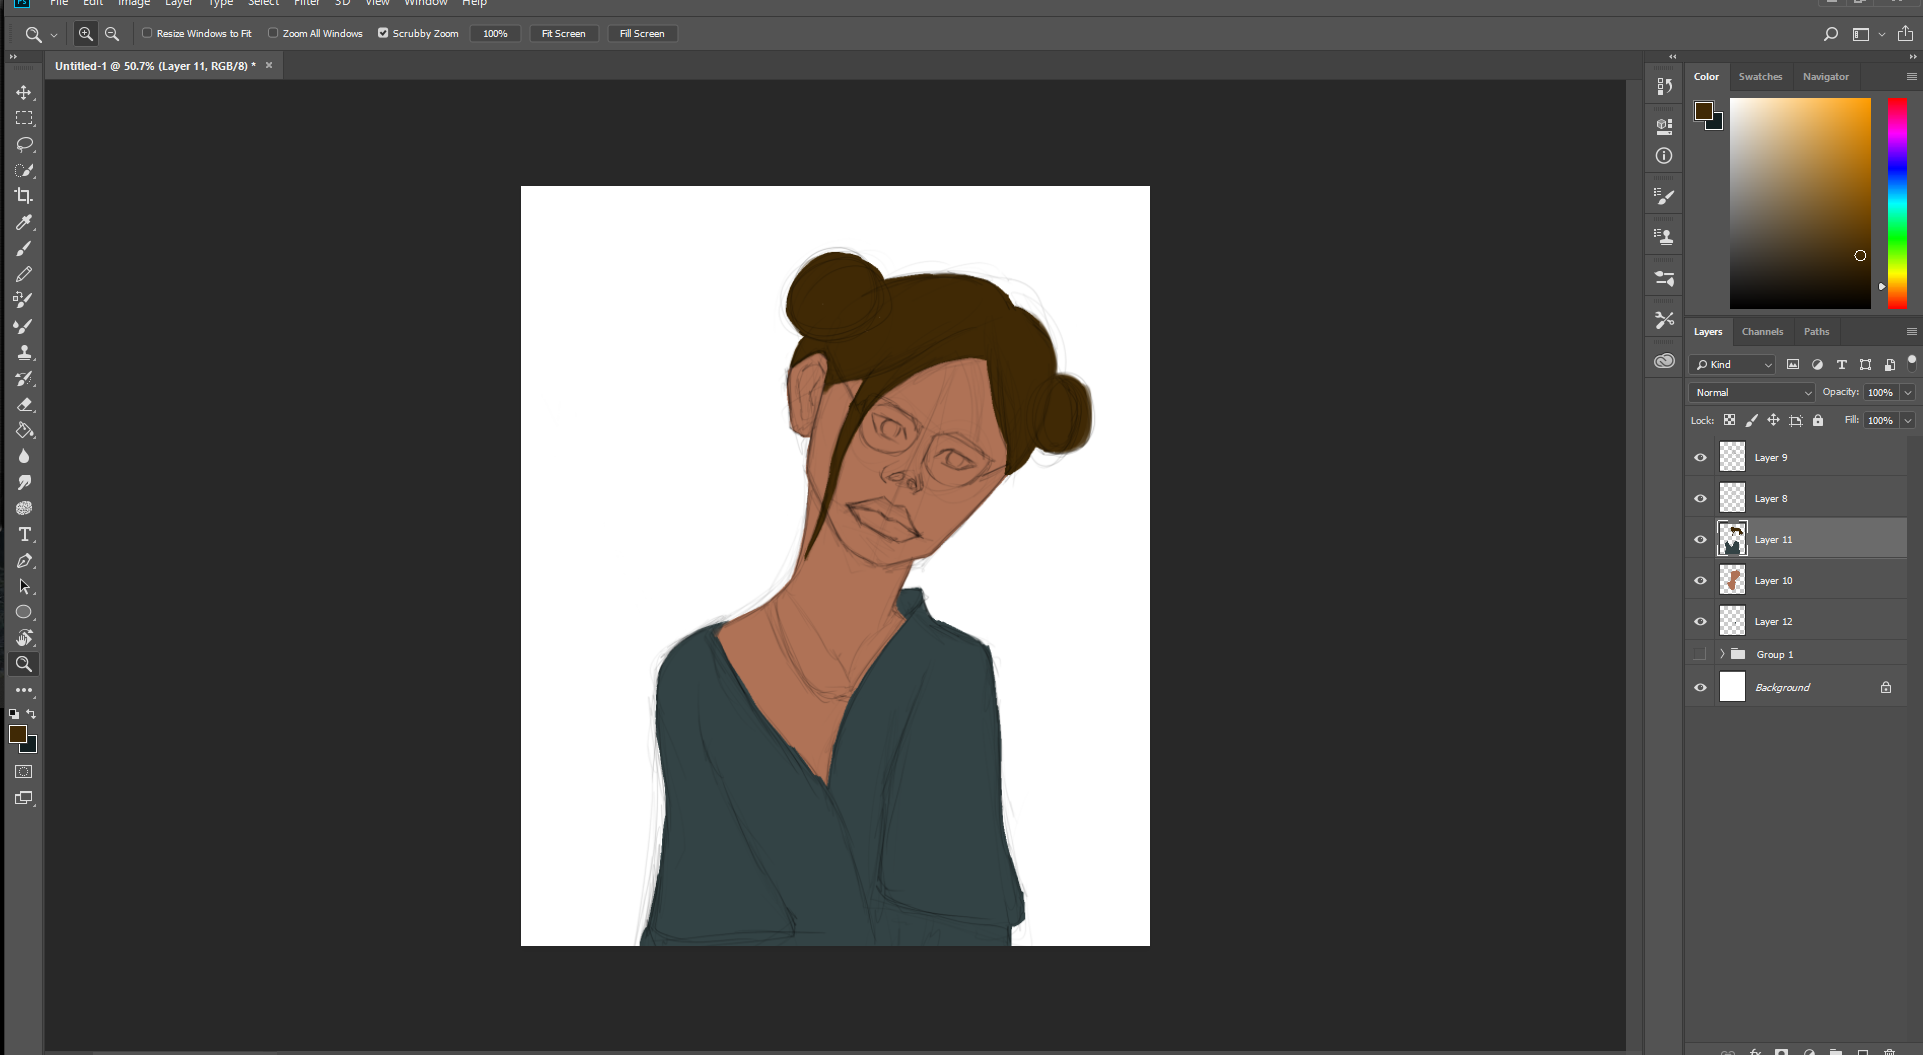Open layer Fill dropdown arrow

pyautogui.click(x=1908, y=421)
